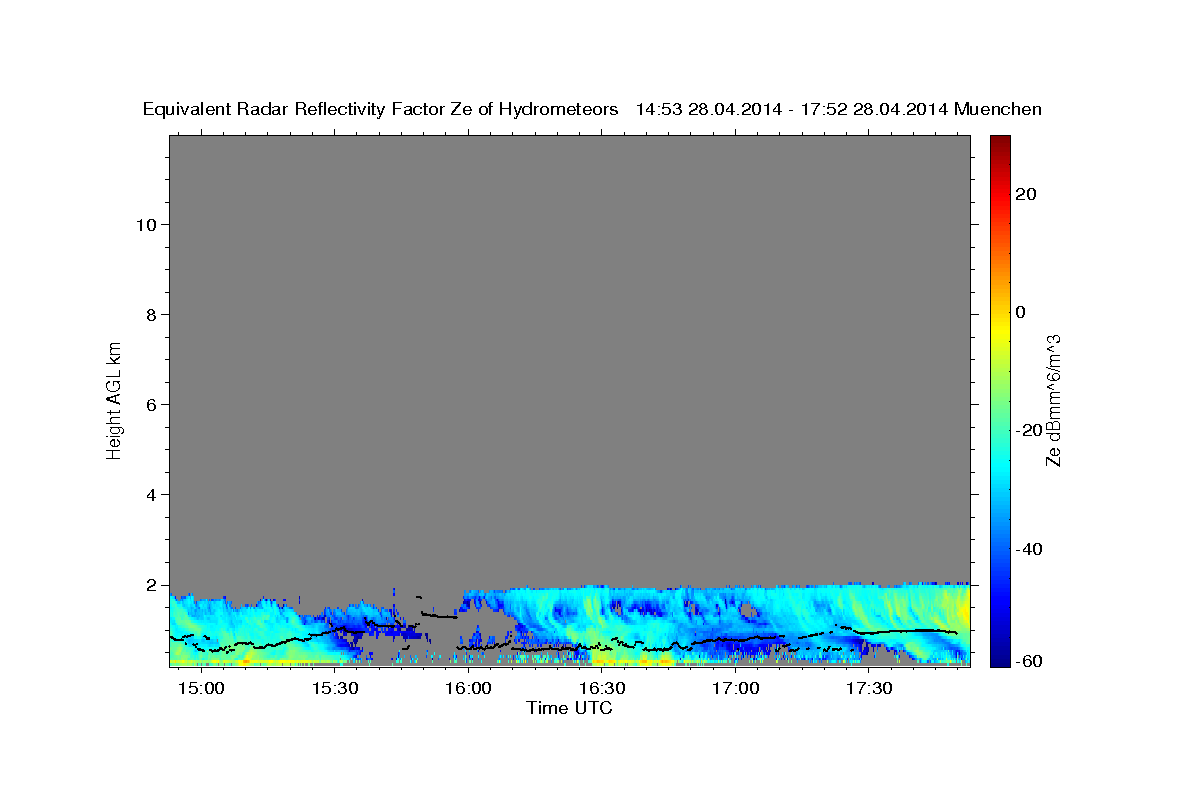Viewport: 1200px width, 800px height.
Task: Click the 'Height AGL km' axis label
Action: 114,399
